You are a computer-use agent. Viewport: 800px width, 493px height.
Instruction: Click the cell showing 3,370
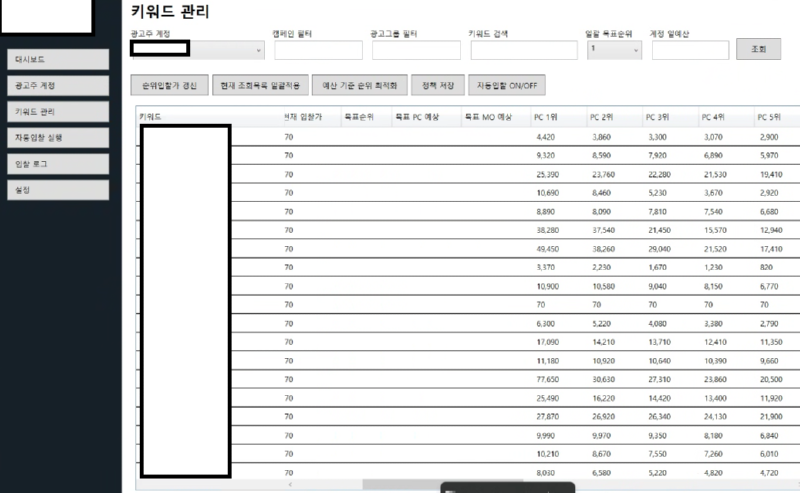click(x=545, y=267)
